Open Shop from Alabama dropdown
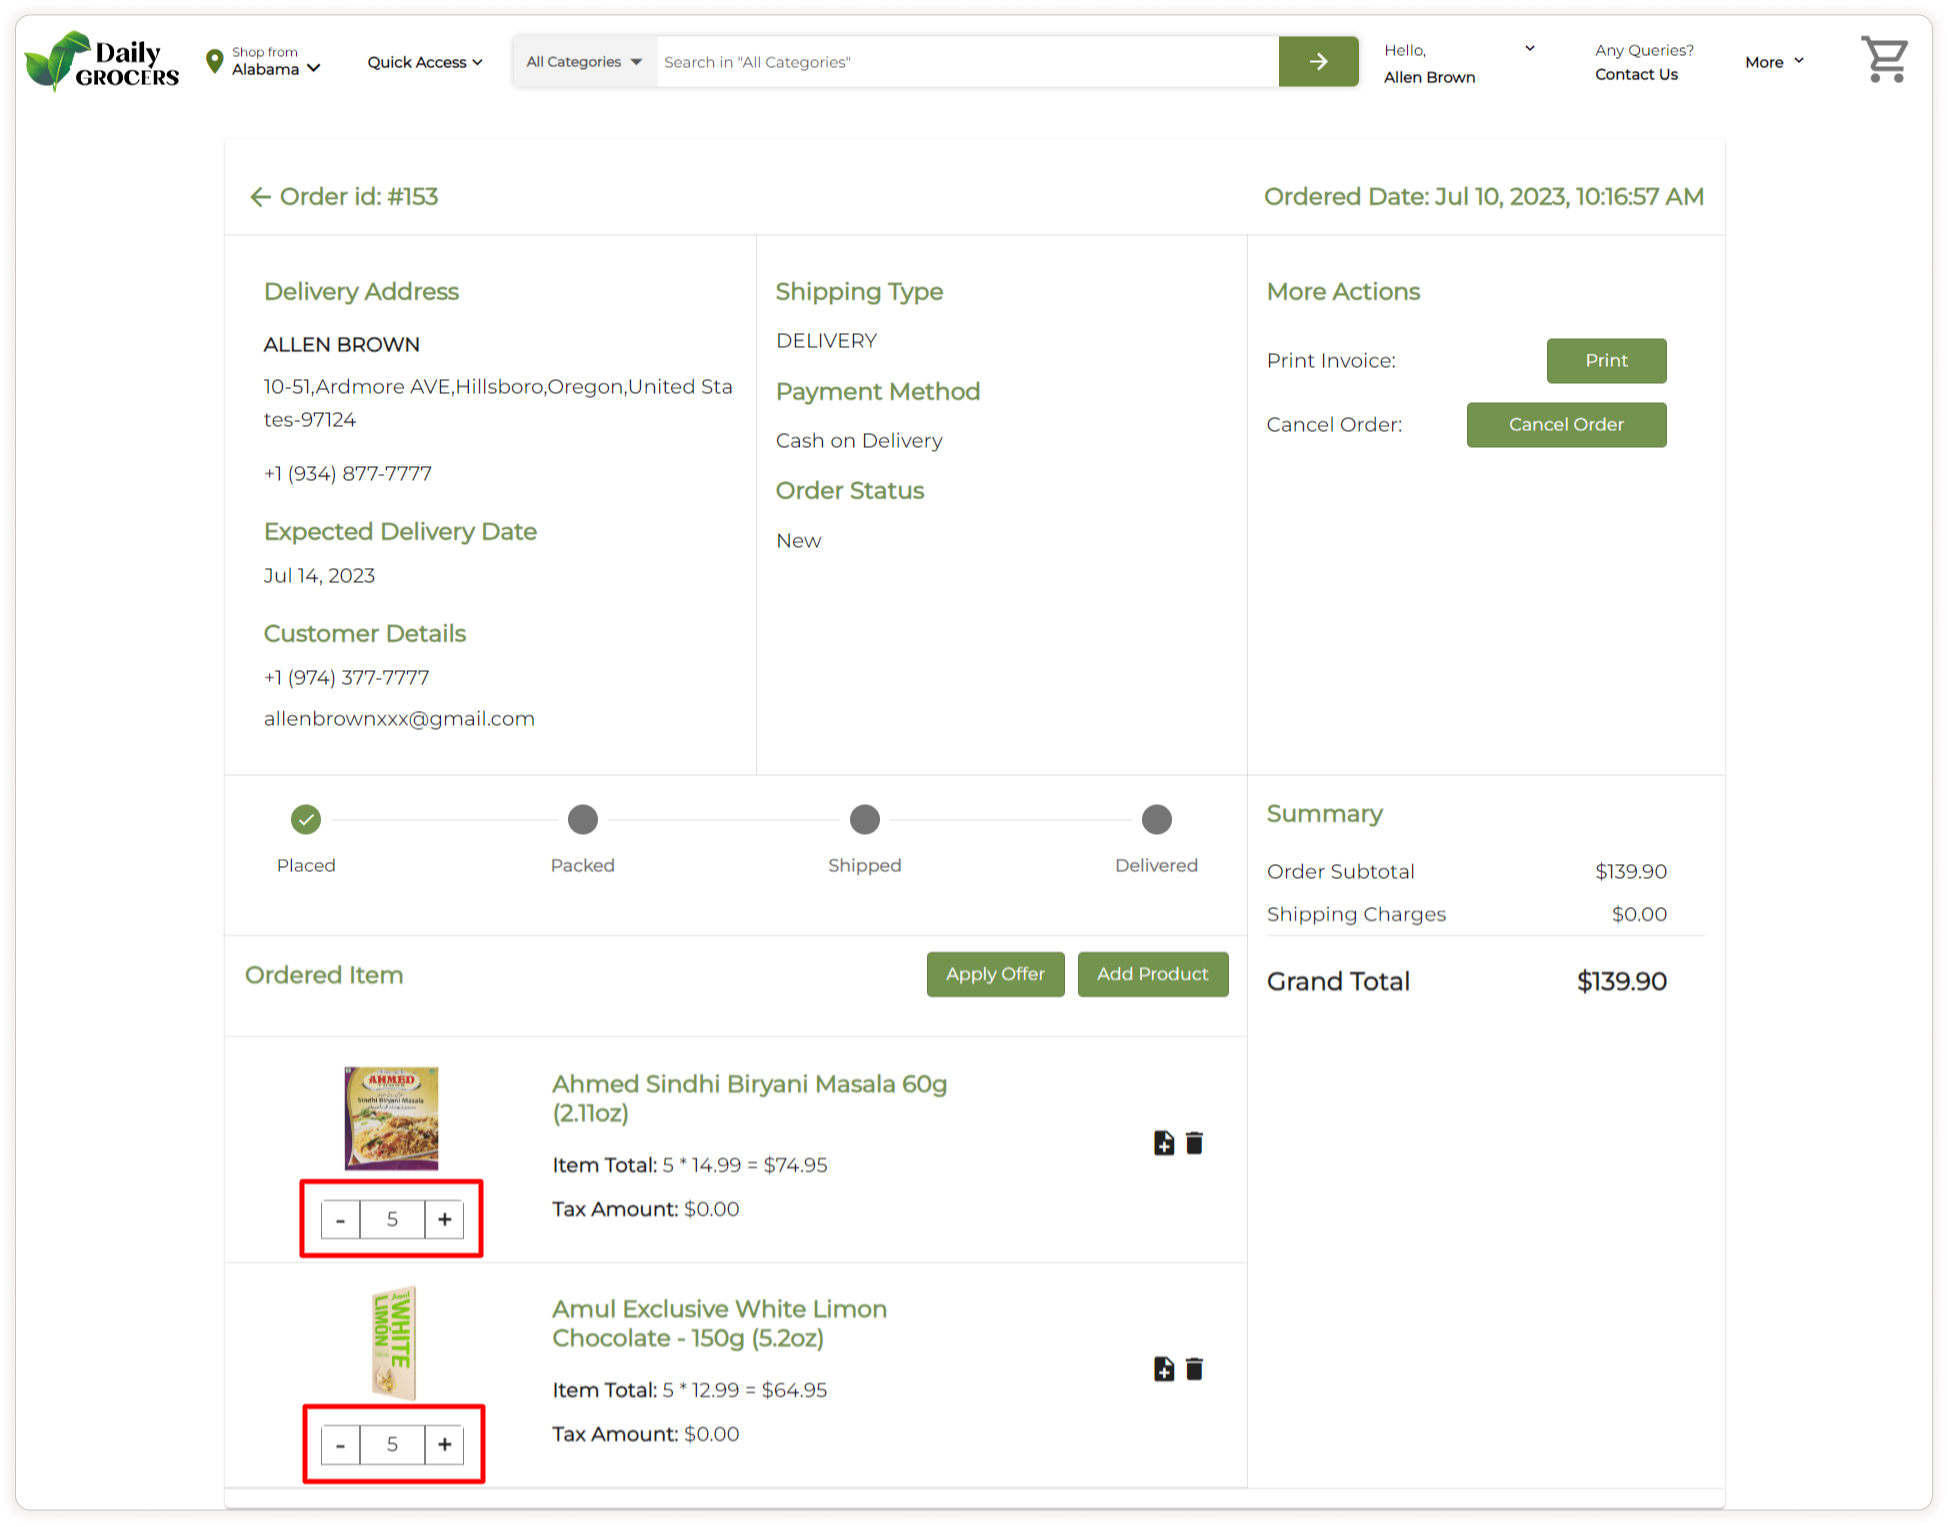The image size is (1948, 1527). tap(276, 61)
